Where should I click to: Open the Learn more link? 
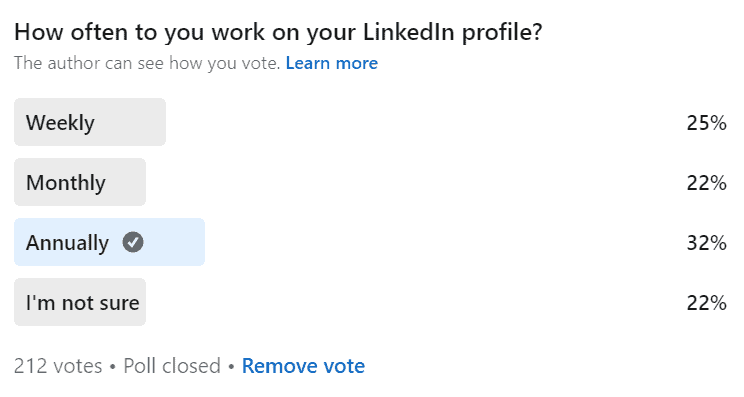pyautogui.click(x=332, y=63)
